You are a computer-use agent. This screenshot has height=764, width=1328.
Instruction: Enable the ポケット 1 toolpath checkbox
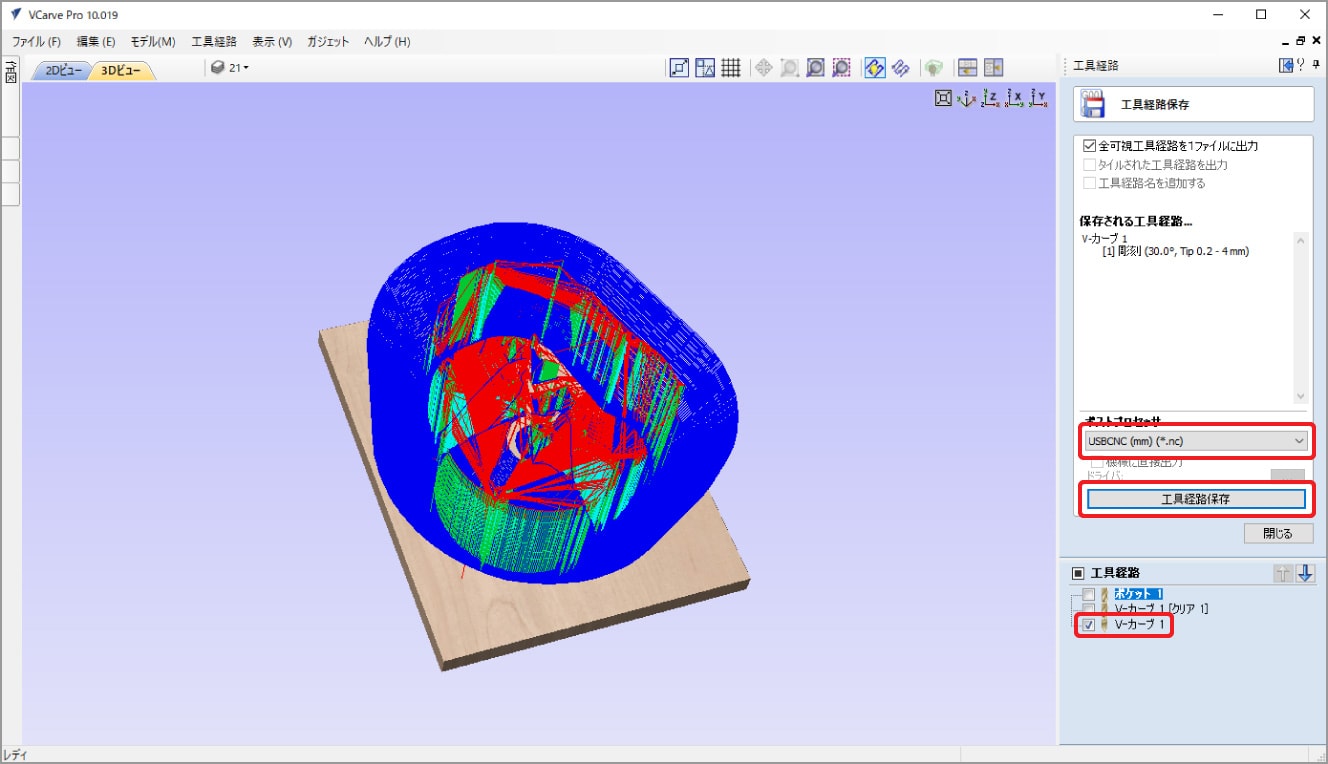1089,594
